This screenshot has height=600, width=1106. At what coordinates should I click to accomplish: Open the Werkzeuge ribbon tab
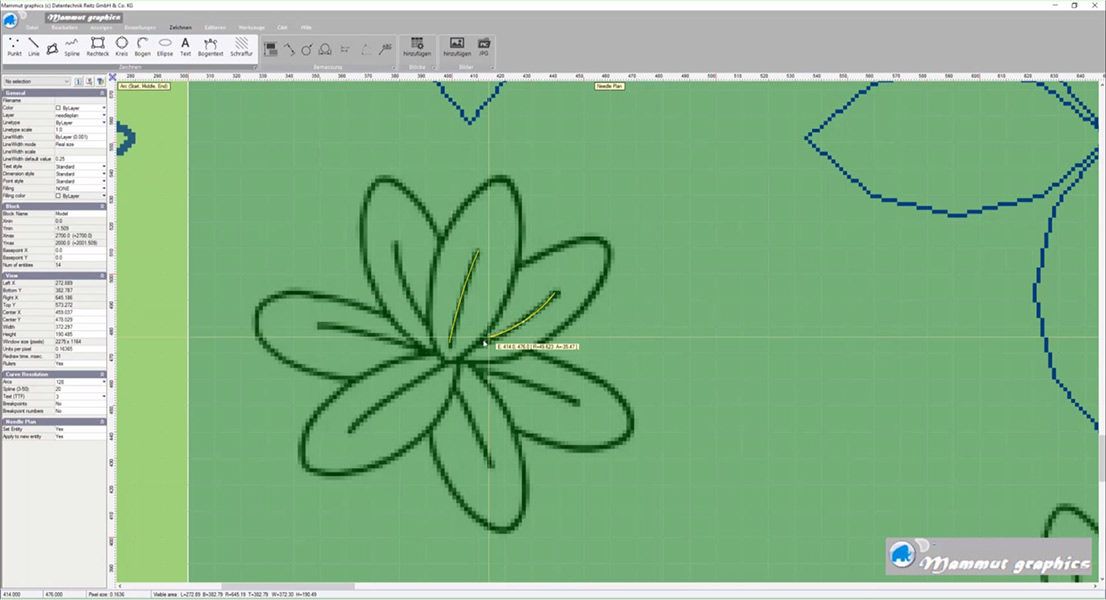pos(251,27)
